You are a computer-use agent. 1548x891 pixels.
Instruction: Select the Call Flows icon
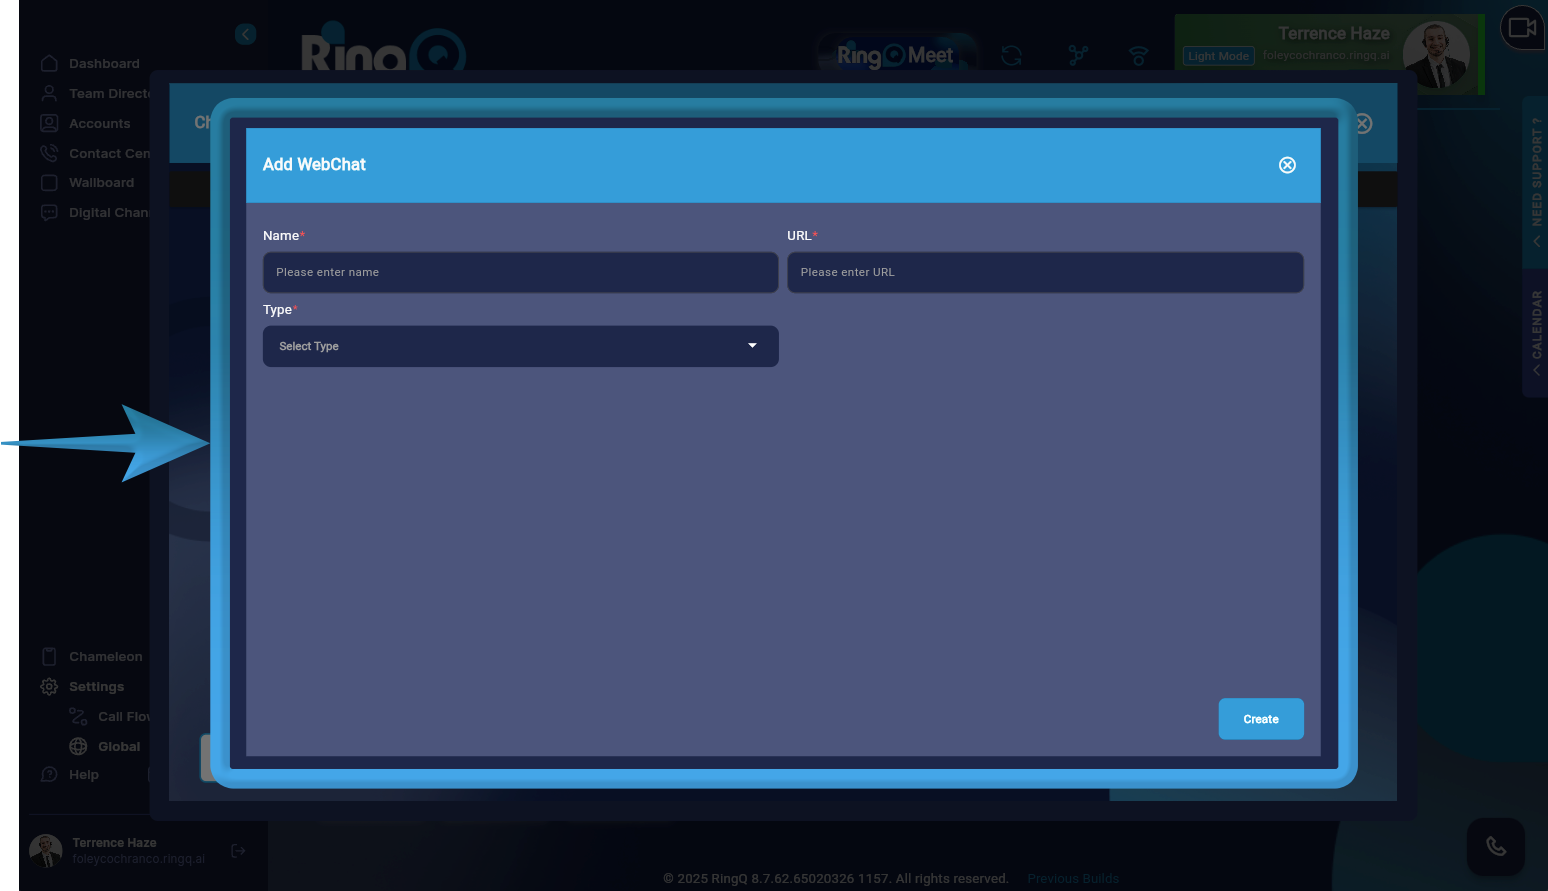[x=78, y=716]
